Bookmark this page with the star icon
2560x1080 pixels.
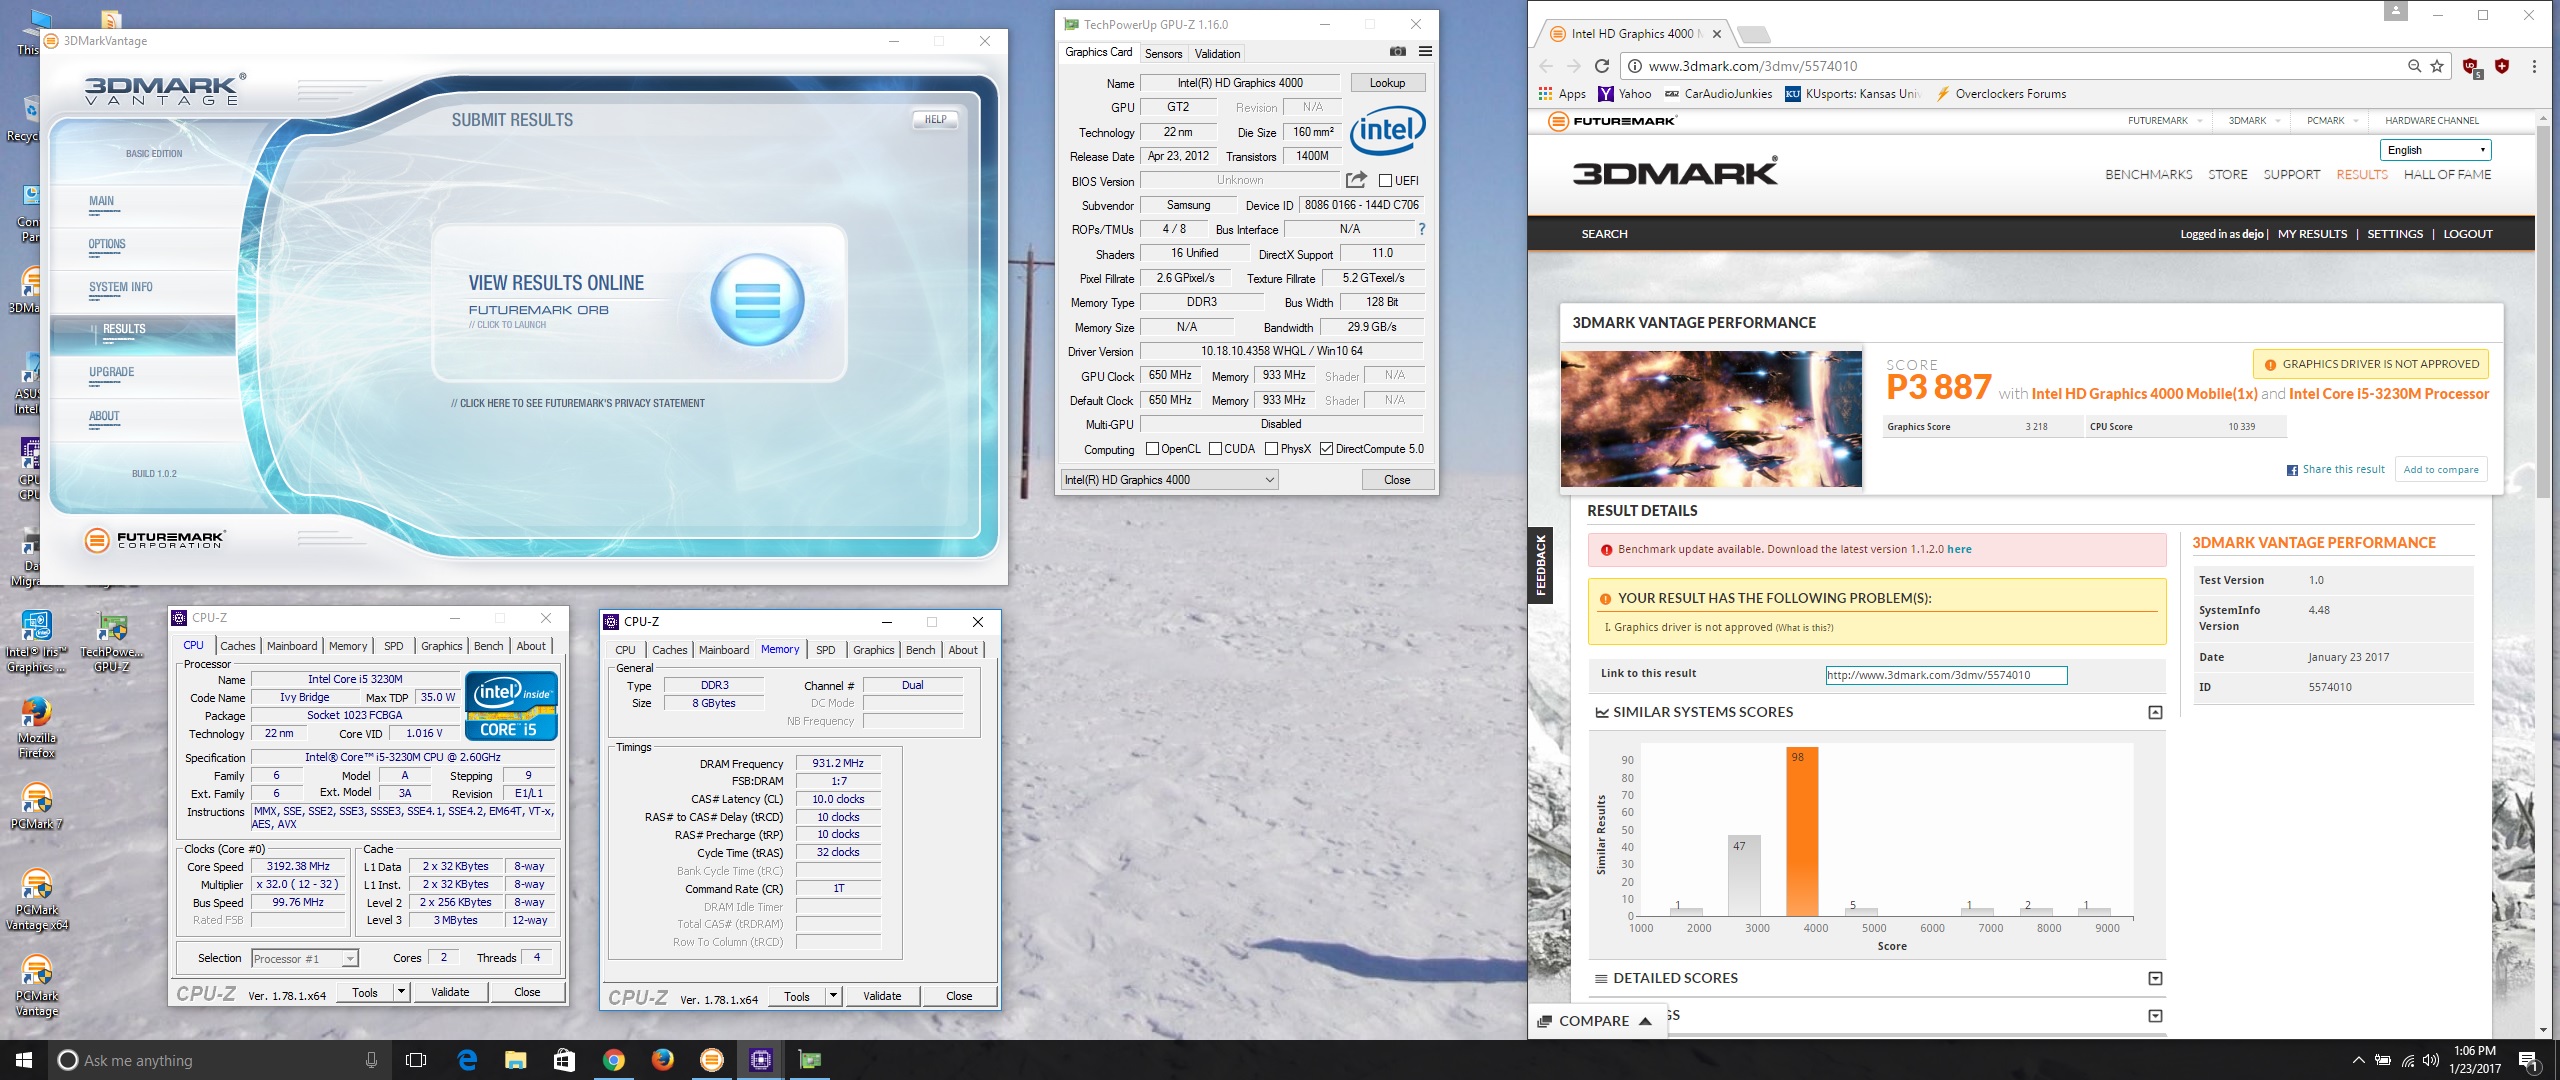click(2437, 66)
